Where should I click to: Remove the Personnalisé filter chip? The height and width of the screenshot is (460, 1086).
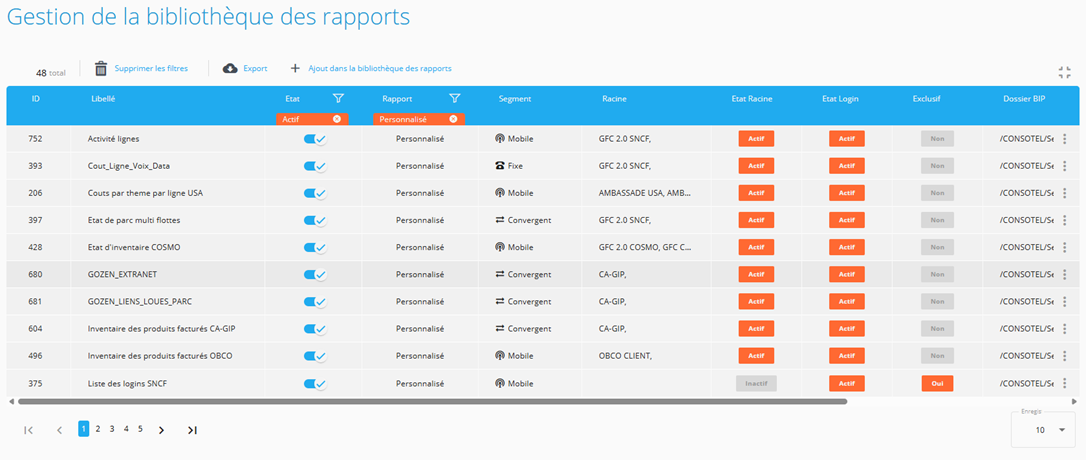(x=453, y=119)
